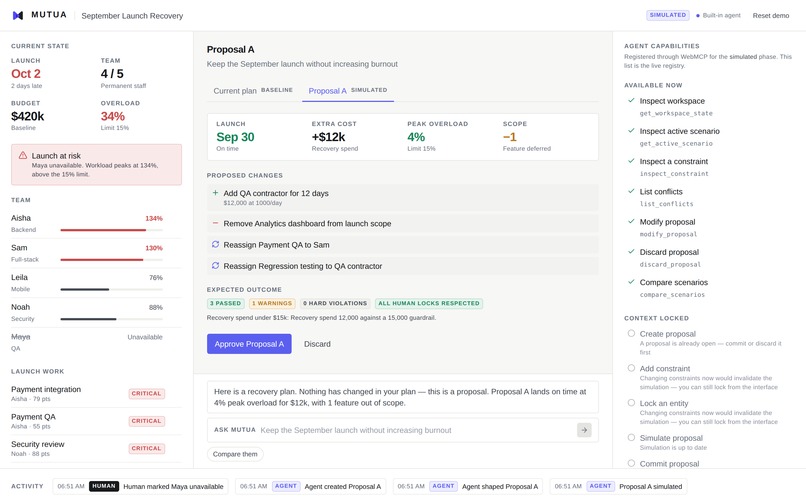The width and height of the screenshot is (806, 504).
Task: Click the −1 scope value
Action: 509,137
